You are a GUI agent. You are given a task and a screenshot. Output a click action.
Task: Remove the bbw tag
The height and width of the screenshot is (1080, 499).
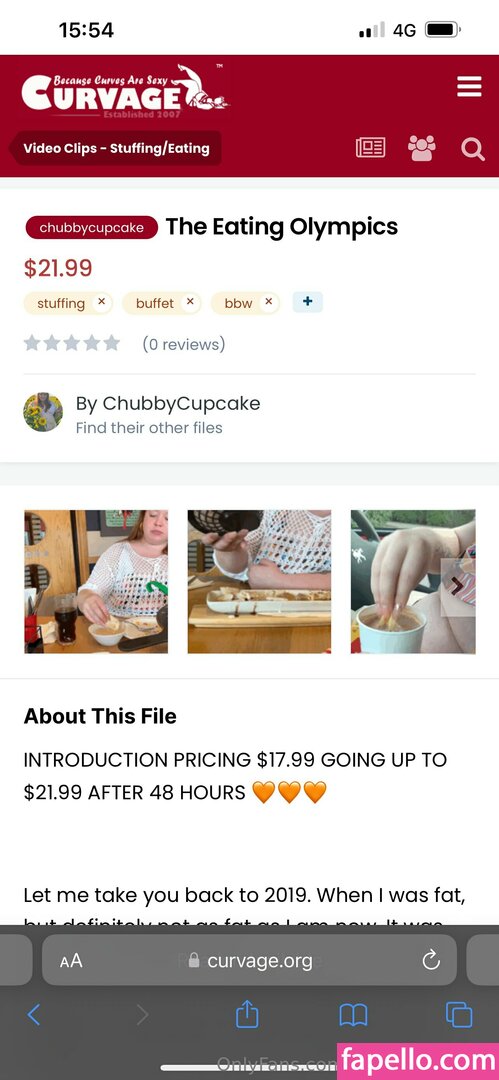pos(269,302)
